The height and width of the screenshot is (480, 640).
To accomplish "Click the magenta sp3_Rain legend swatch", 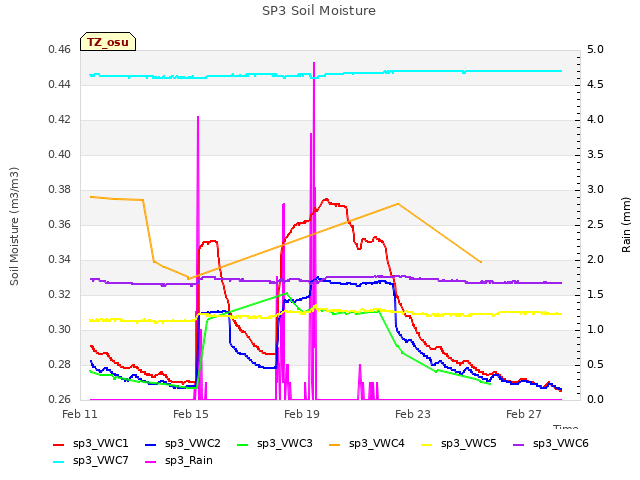I will click(x=151, y=462).
